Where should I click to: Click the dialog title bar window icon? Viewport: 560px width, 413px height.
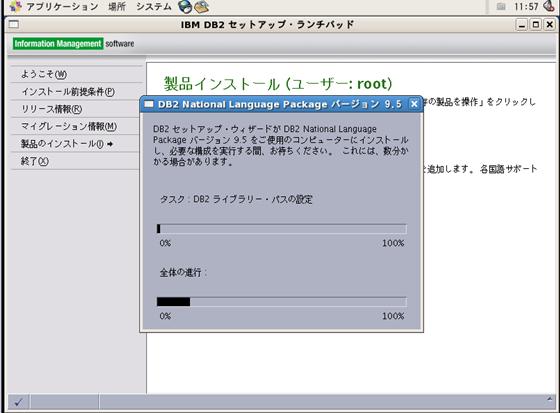(149, 104)
